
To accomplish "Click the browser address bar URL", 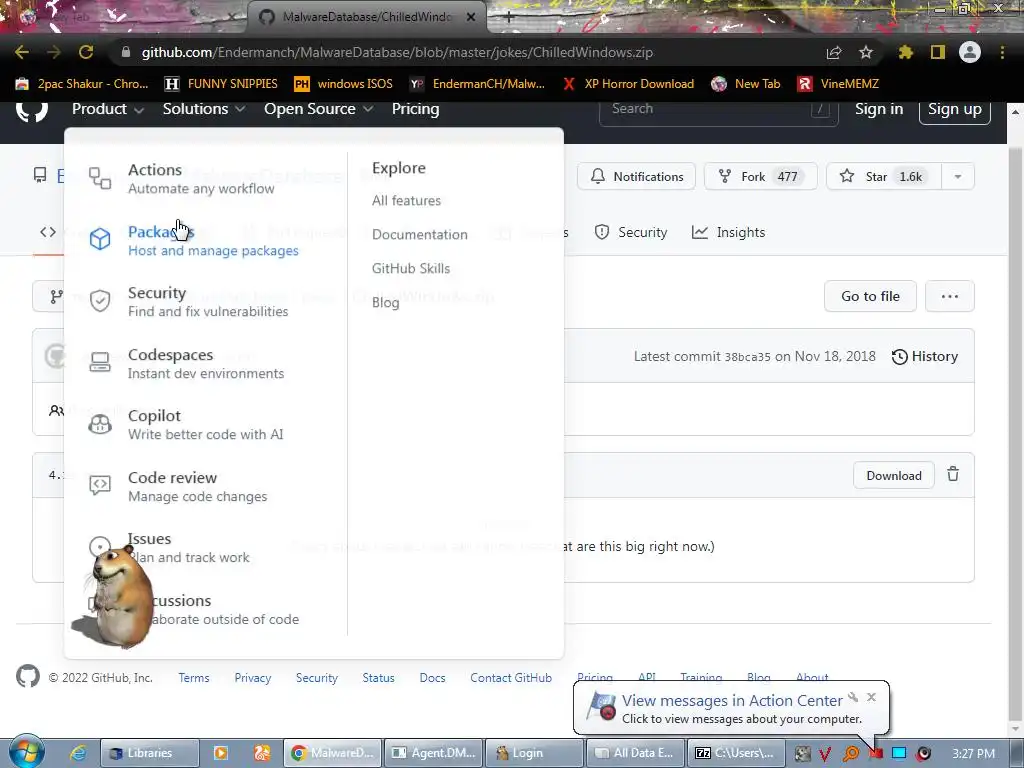I will pos(397,52).
